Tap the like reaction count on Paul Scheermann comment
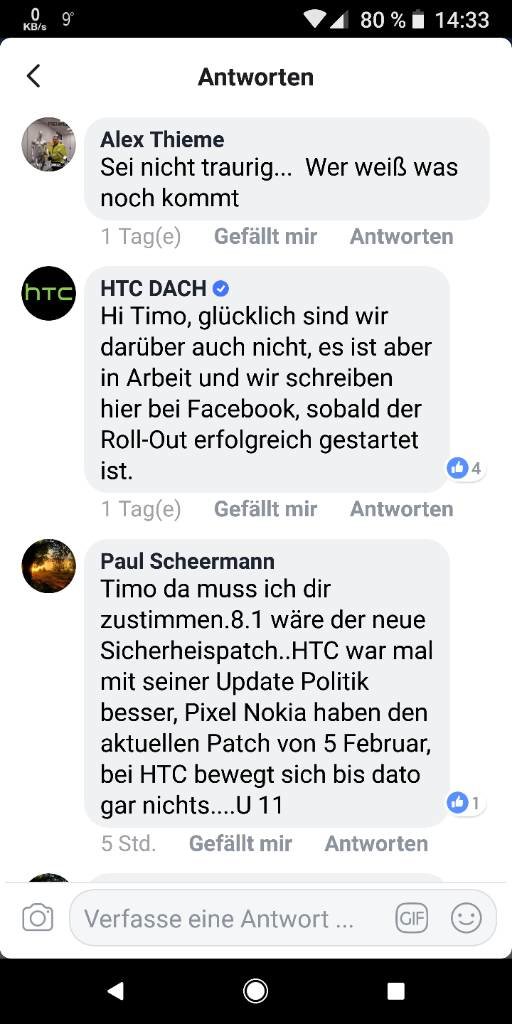 [x=465, y=803]
